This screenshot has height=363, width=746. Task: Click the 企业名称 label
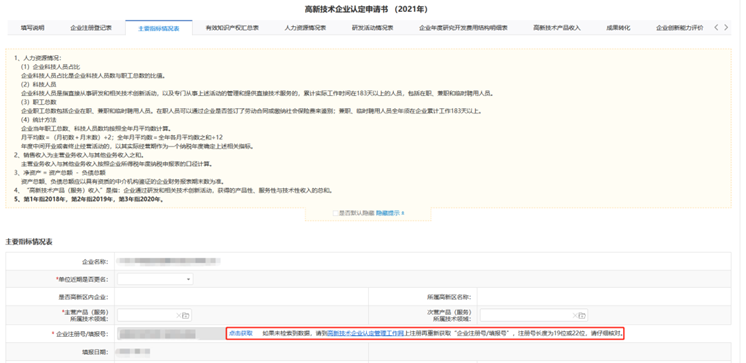[x=95, y=261]
